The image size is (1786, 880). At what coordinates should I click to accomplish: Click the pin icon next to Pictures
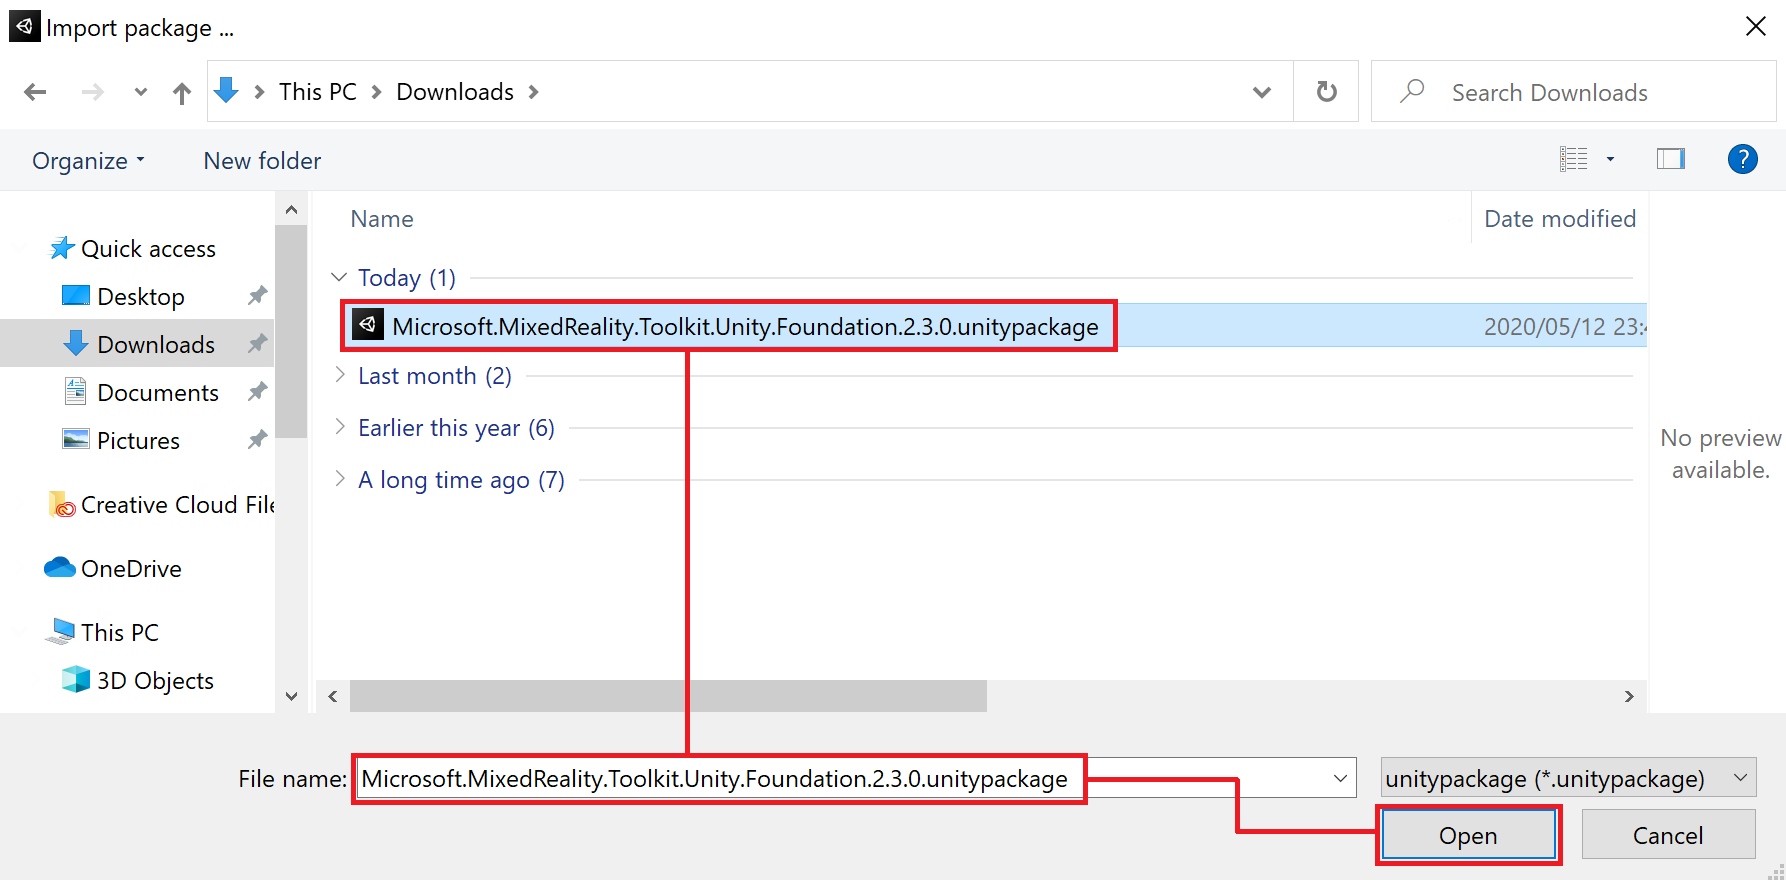tap(257, 440)
